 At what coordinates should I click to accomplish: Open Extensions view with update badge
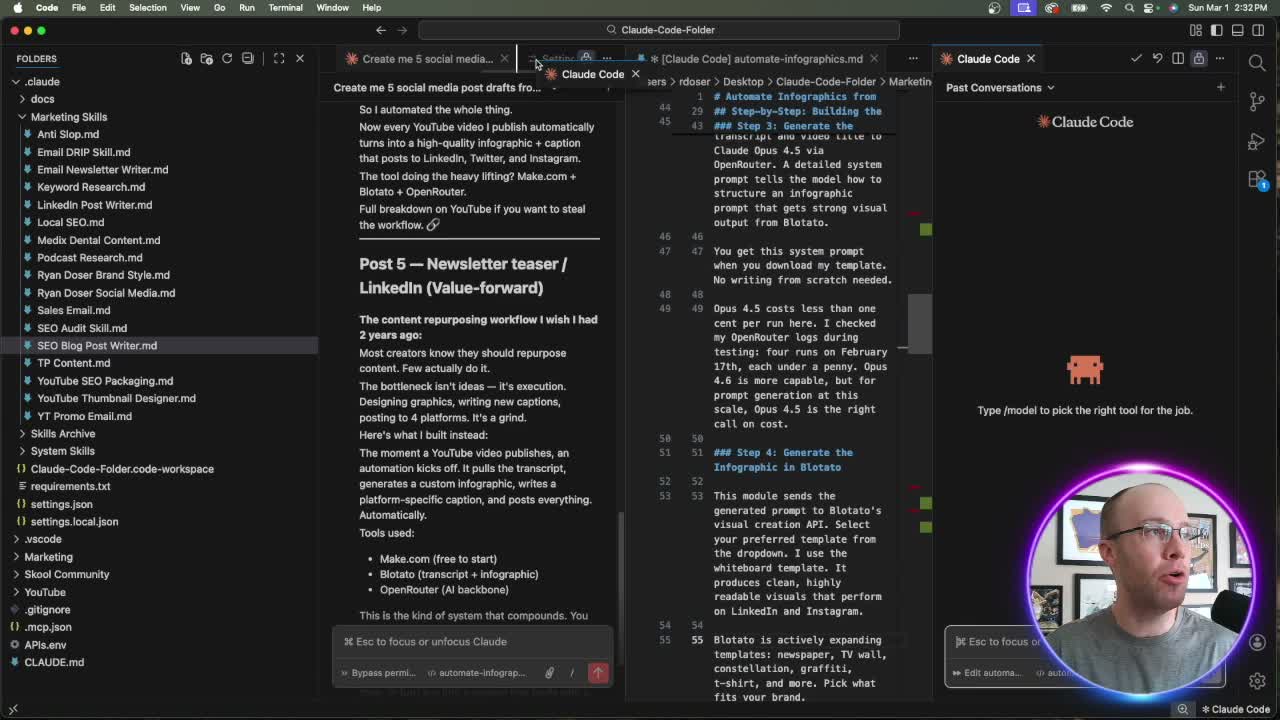(1257, 180)
